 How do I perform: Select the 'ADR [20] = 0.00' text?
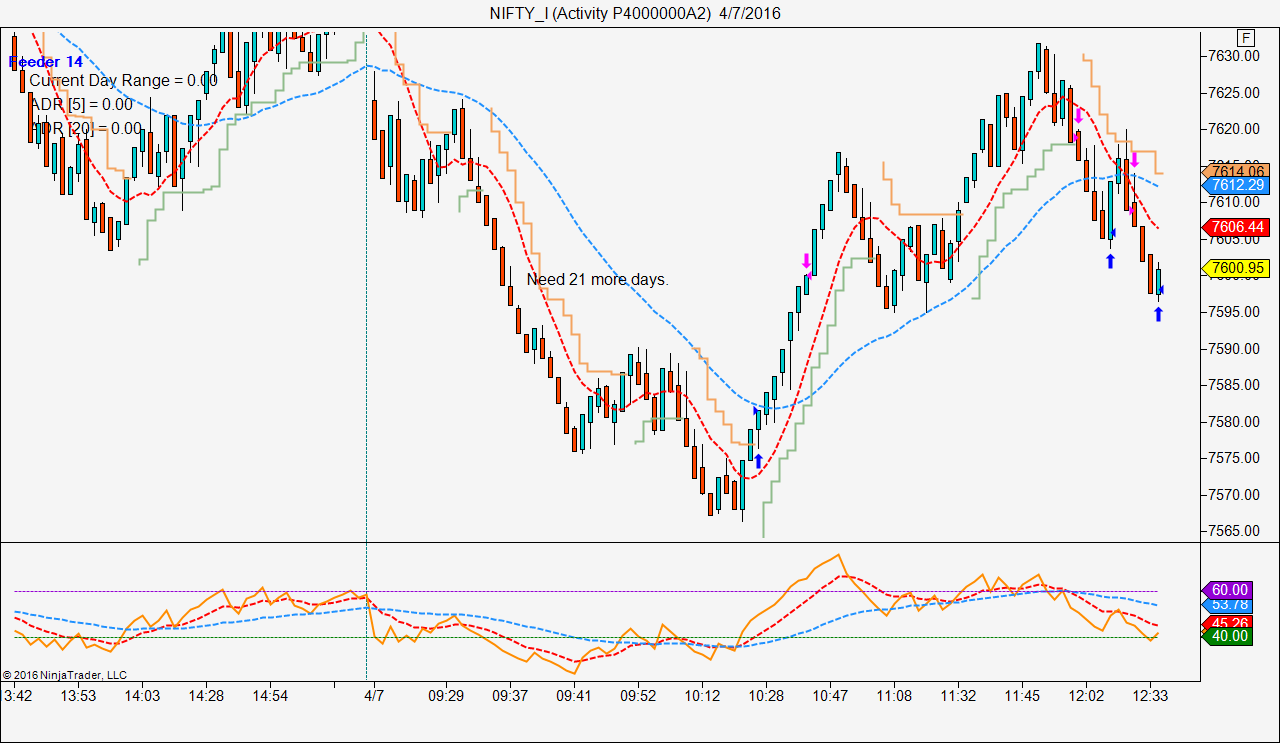tap(86, 128)
